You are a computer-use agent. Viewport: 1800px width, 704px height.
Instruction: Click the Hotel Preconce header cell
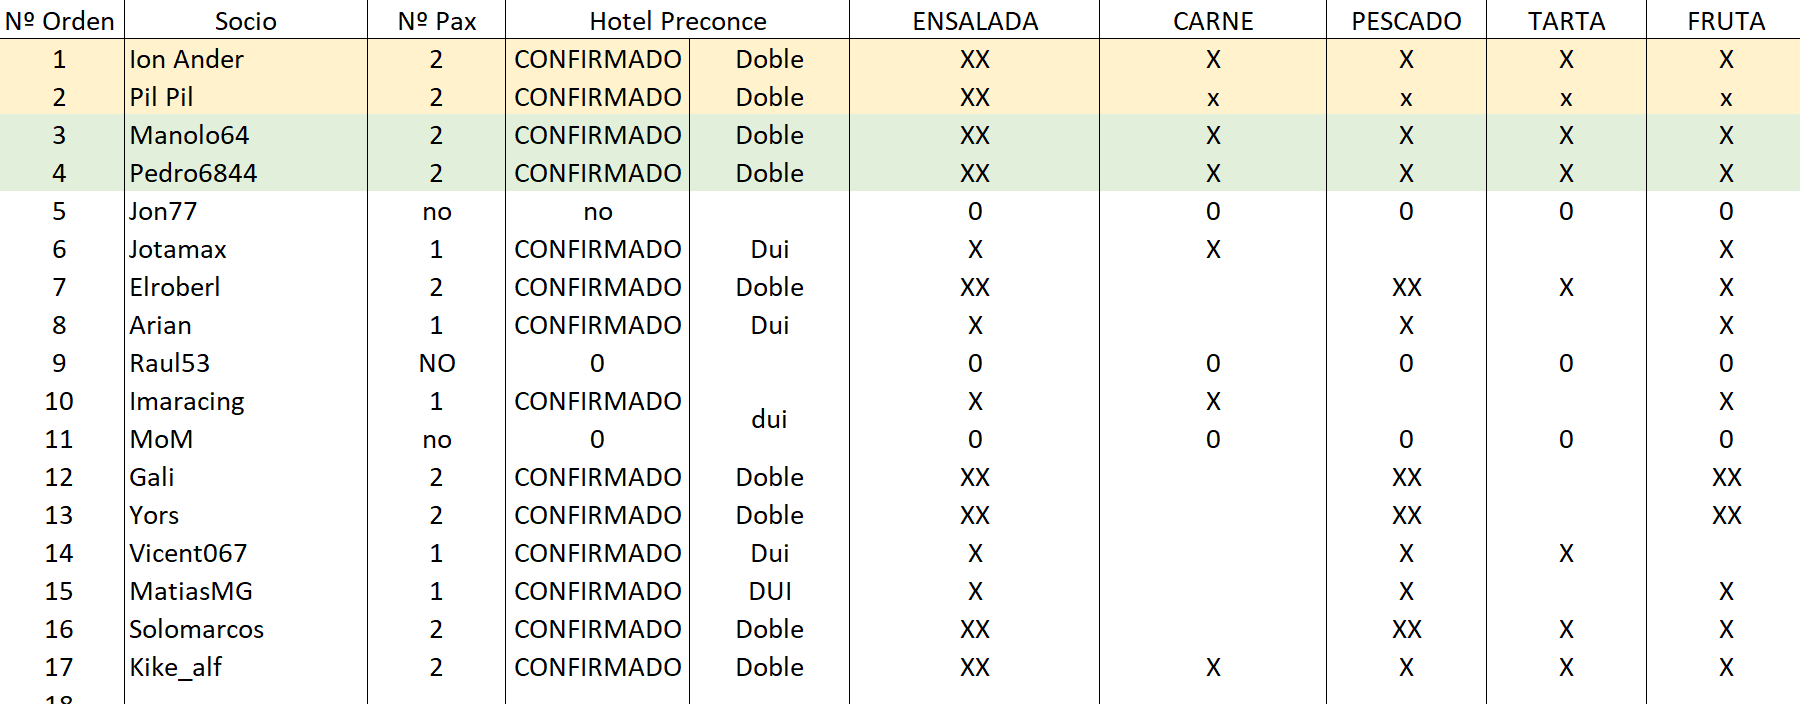[677, 21]
